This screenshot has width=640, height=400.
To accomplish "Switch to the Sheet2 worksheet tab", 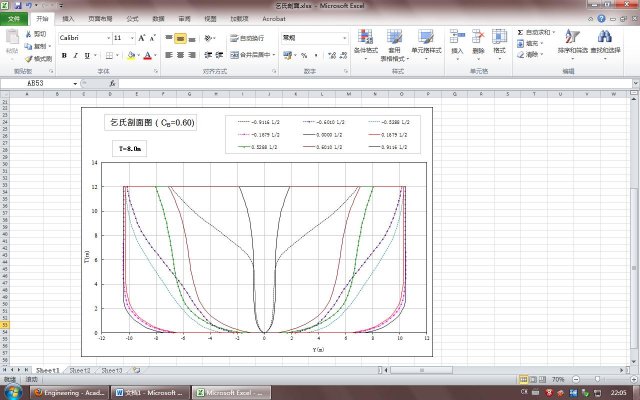I will click(79, 370).
